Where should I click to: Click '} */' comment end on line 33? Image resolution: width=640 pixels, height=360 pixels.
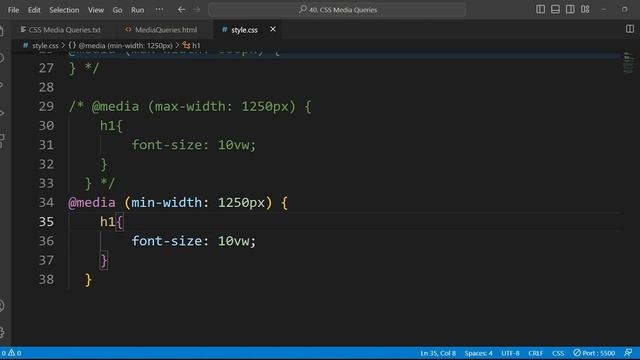click(x=100, y=183)
